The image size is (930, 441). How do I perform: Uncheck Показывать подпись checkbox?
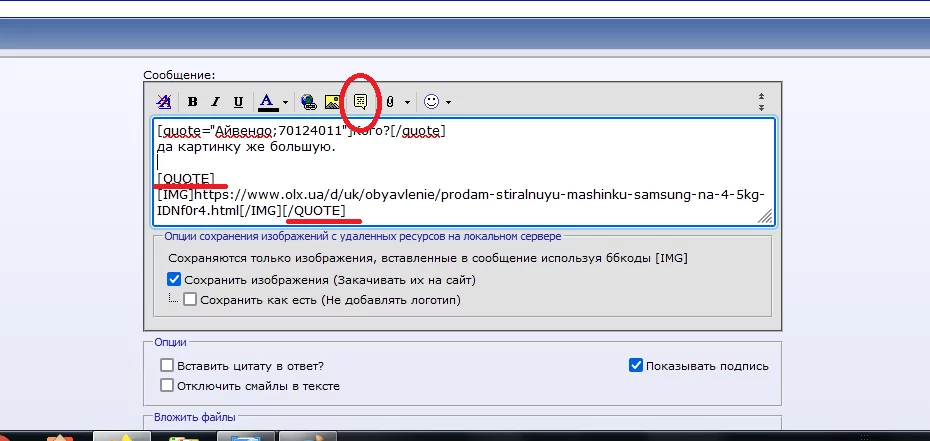click(636, 365)
